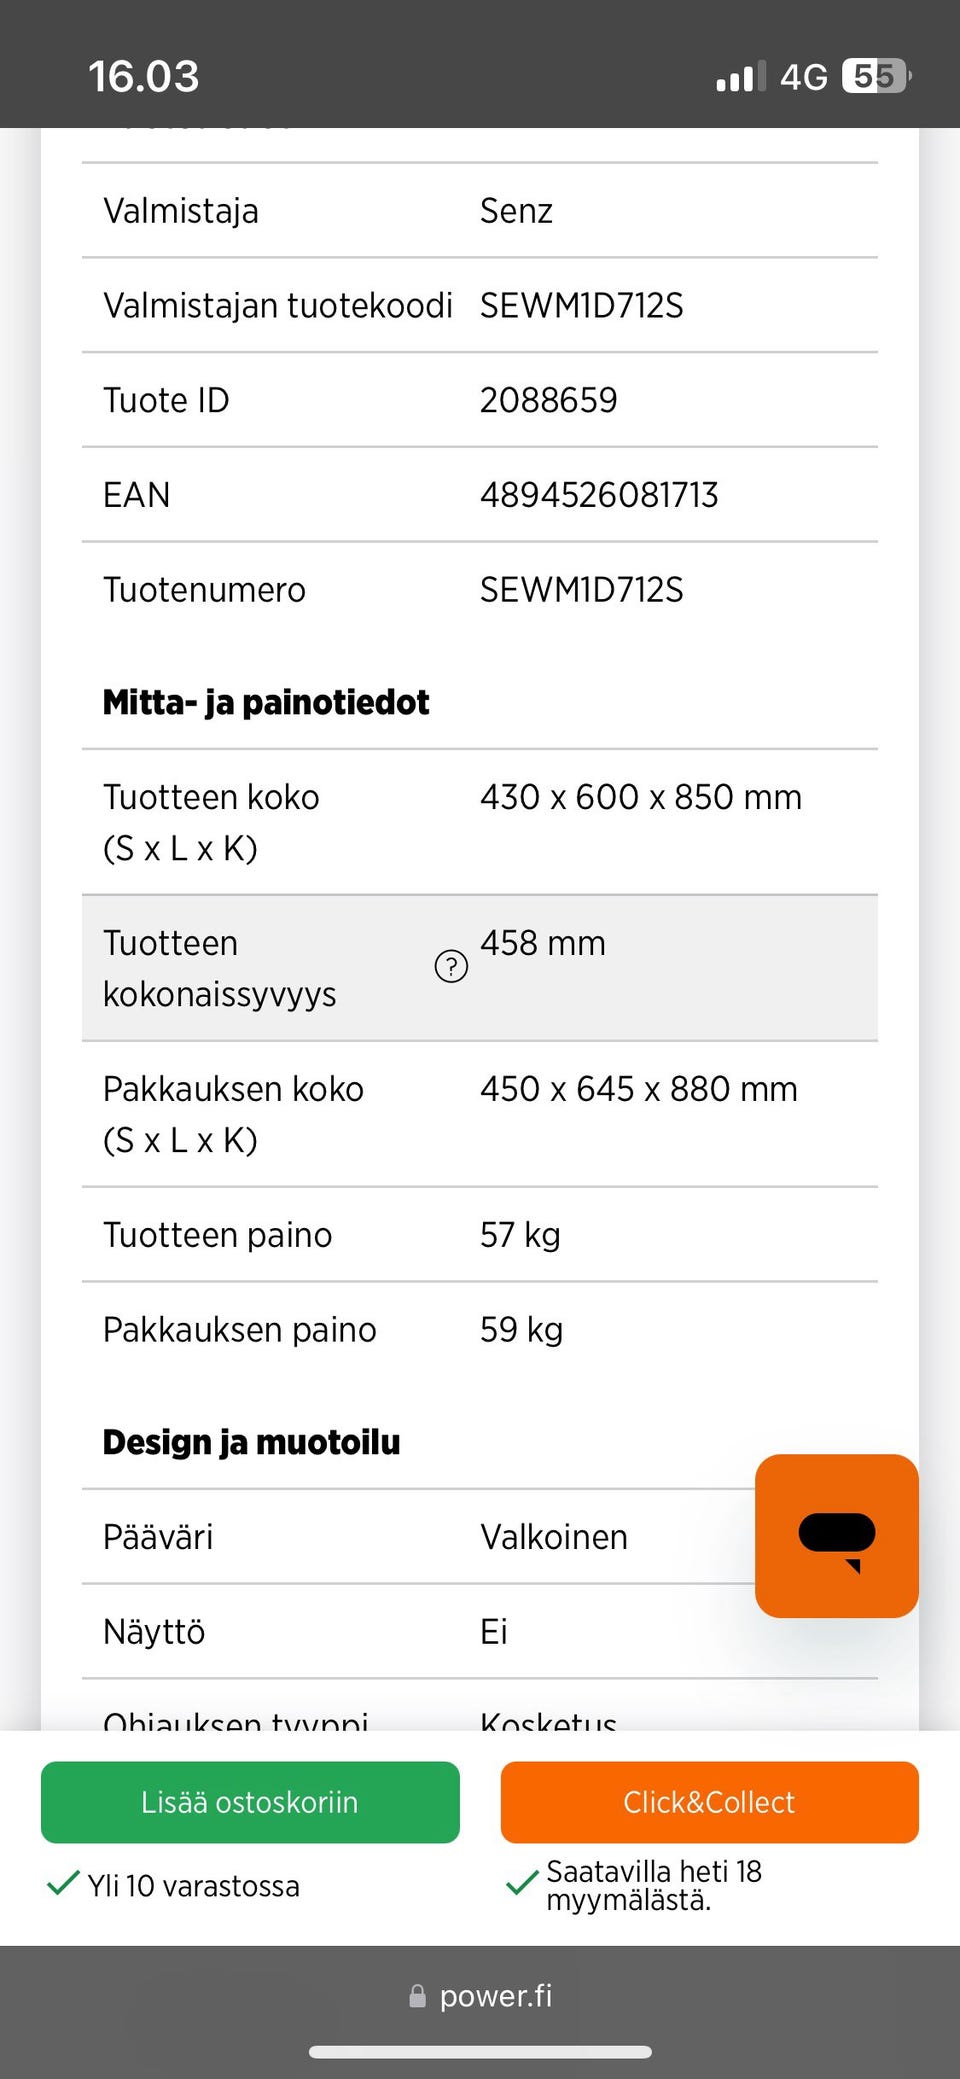Tap the highlighted Tuotteen kokonaissyvyys row label
Image resolution: width=960 pixels, height=2079 pixels.
pyautogui.click(x=220, y=968)
